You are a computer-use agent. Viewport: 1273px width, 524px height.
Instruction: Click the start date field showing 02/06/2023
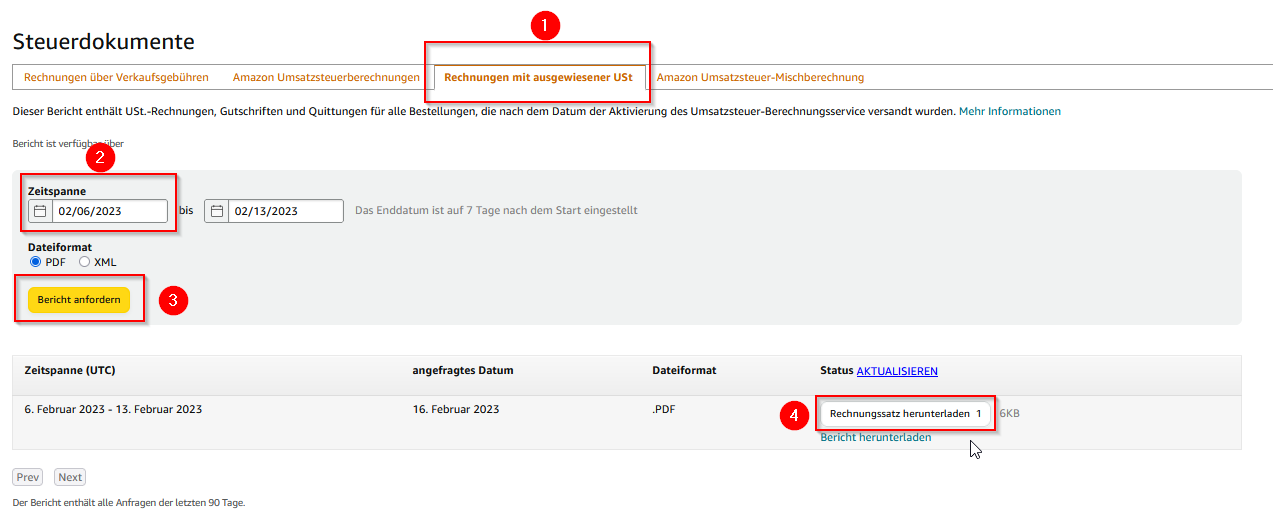[x=109, y=211]
